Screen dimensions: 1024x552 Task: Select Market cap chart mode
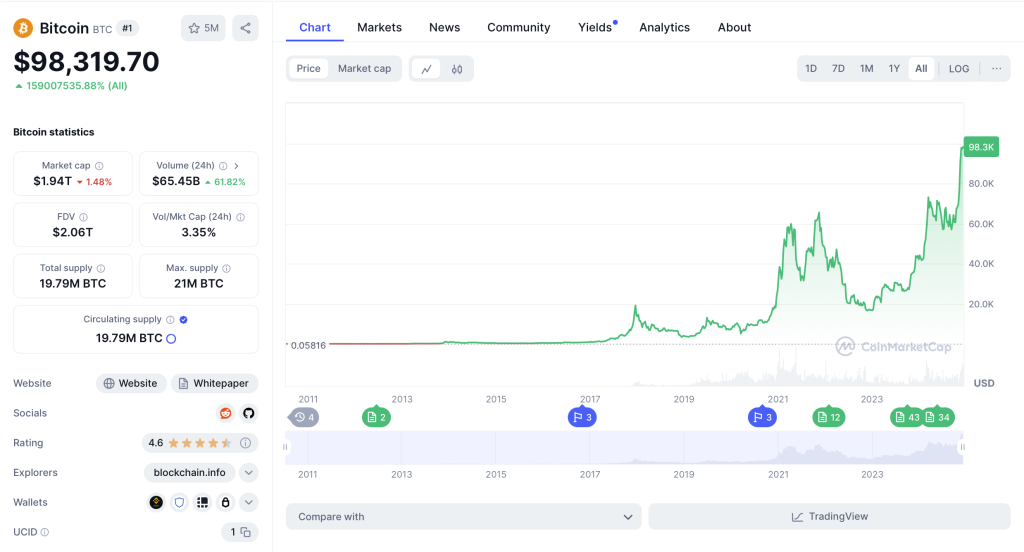(x=364, y=69)
